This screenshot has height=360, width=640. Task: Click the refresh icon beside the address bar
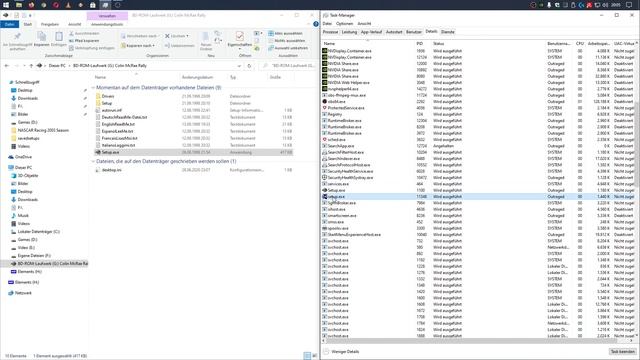(x=249, y=66)
